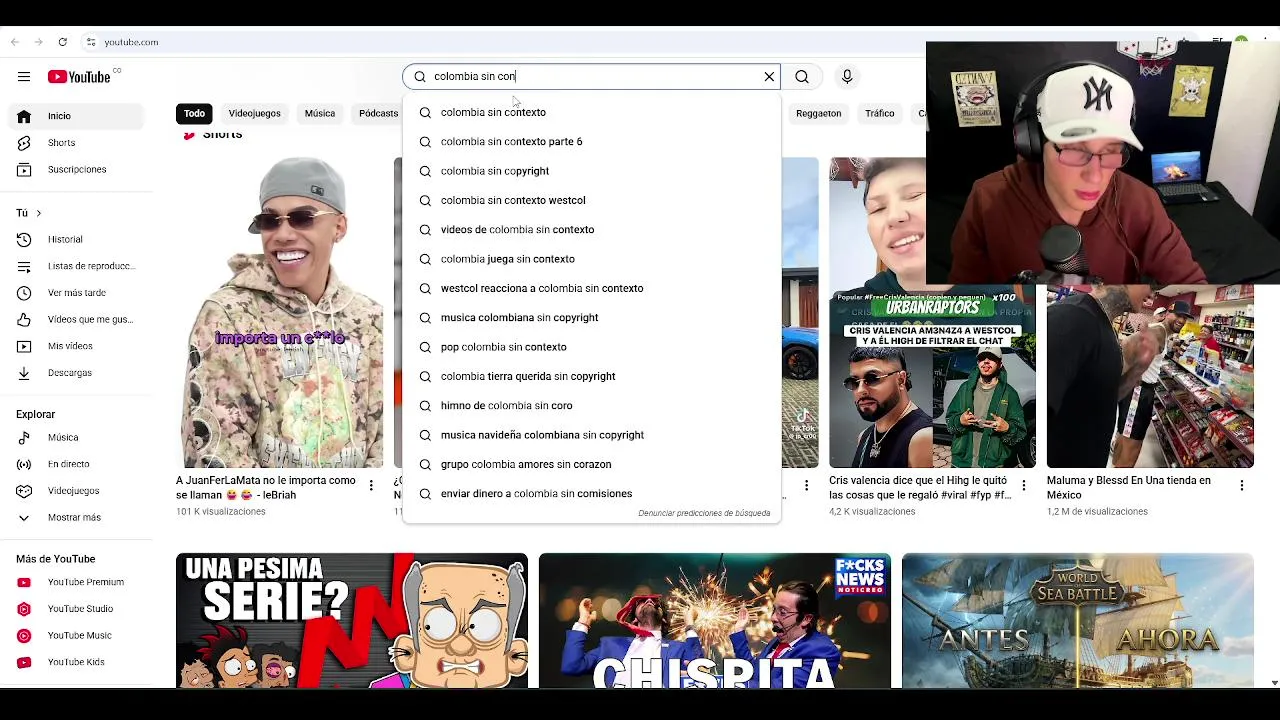Open YouTube Premium link
The height and width of the screenshot is (720, 1280).
tap(76, 582)
